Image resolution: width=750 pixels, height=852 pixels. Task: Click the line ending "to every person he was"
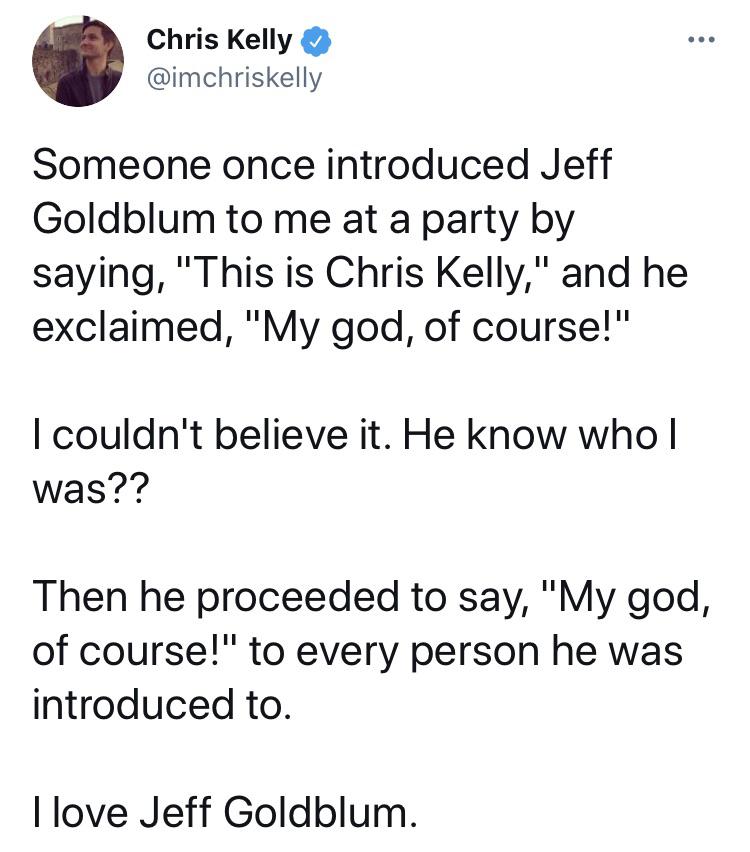pyautogui.click(x=358, y=651)
